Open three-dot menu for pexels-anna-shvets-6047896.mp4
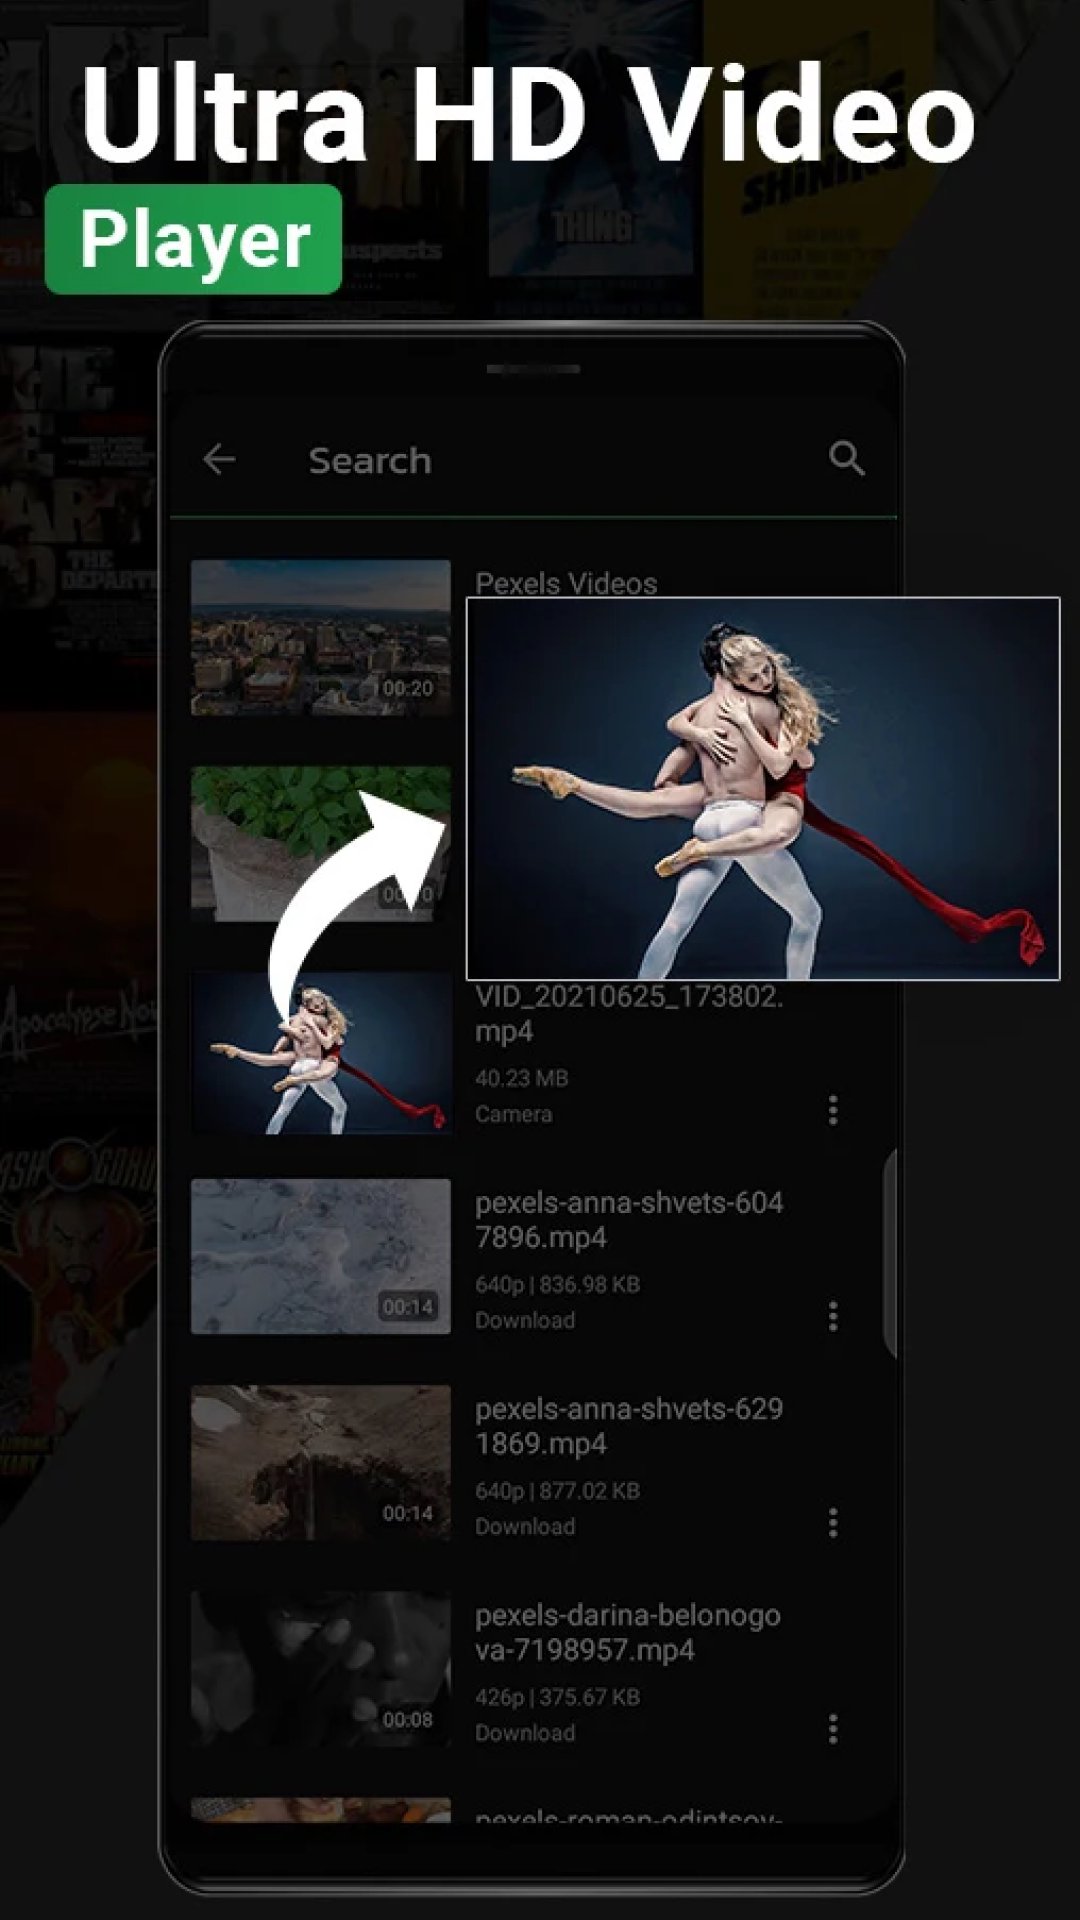This screenshot has height=1920, width=1080. coord(832,1317)
